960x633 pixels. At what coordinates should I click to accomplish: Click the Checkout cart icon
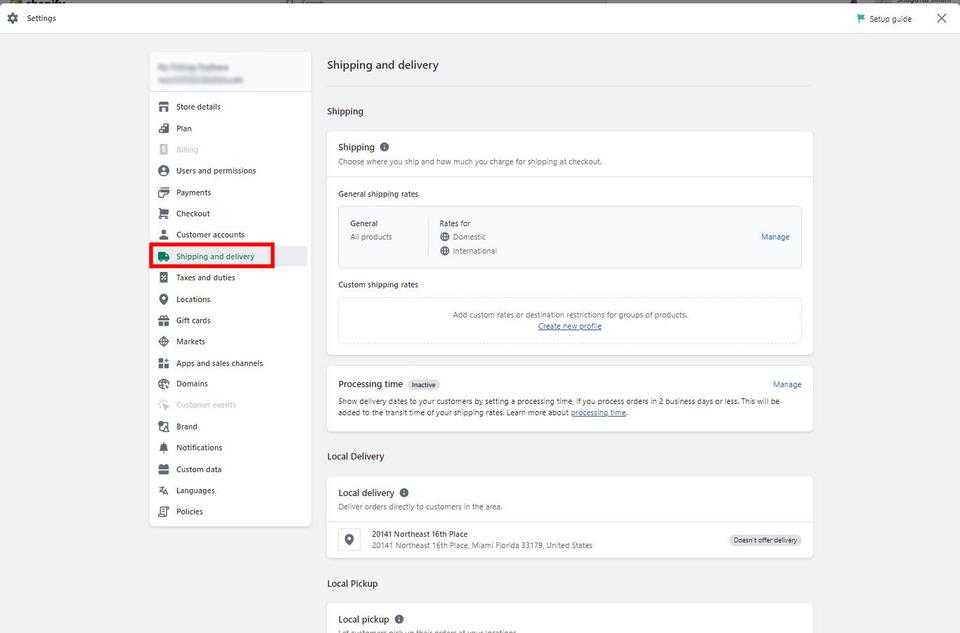point(163,214)
